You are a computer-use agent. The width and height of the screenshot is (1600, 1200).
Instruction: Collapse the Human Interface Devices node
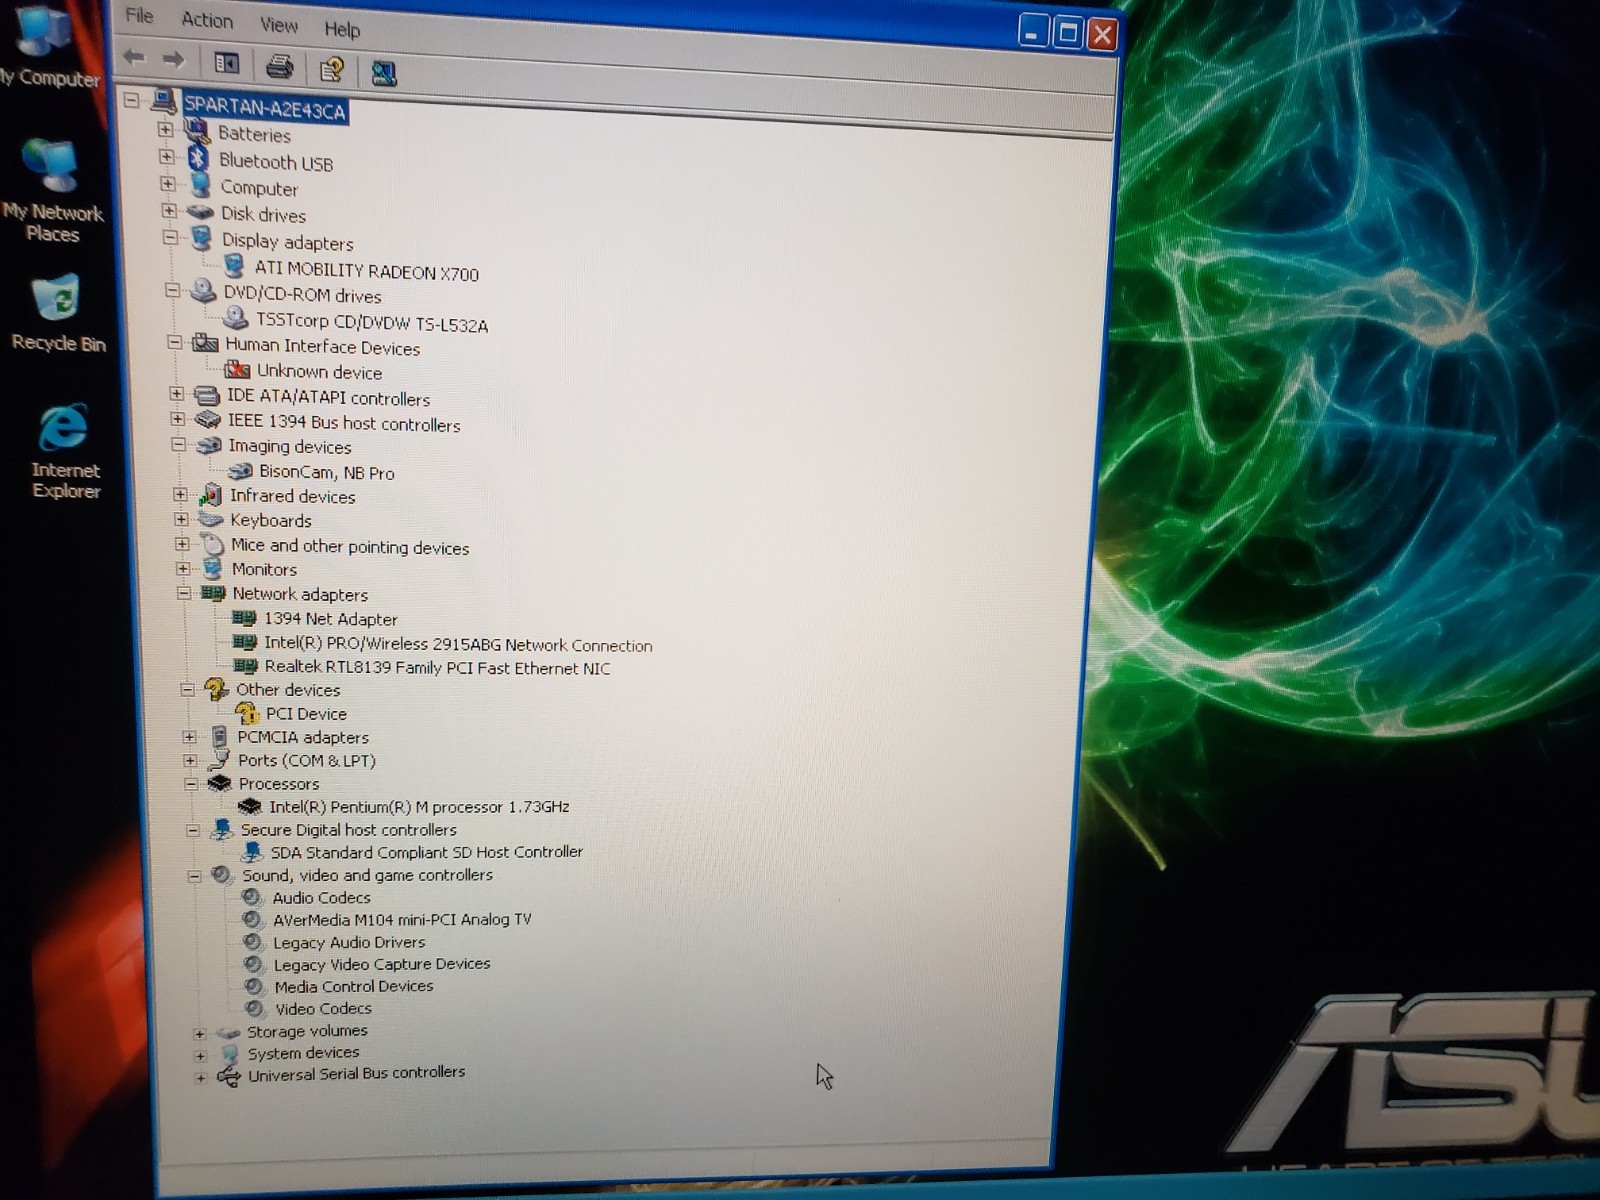(x=175, y=342)
